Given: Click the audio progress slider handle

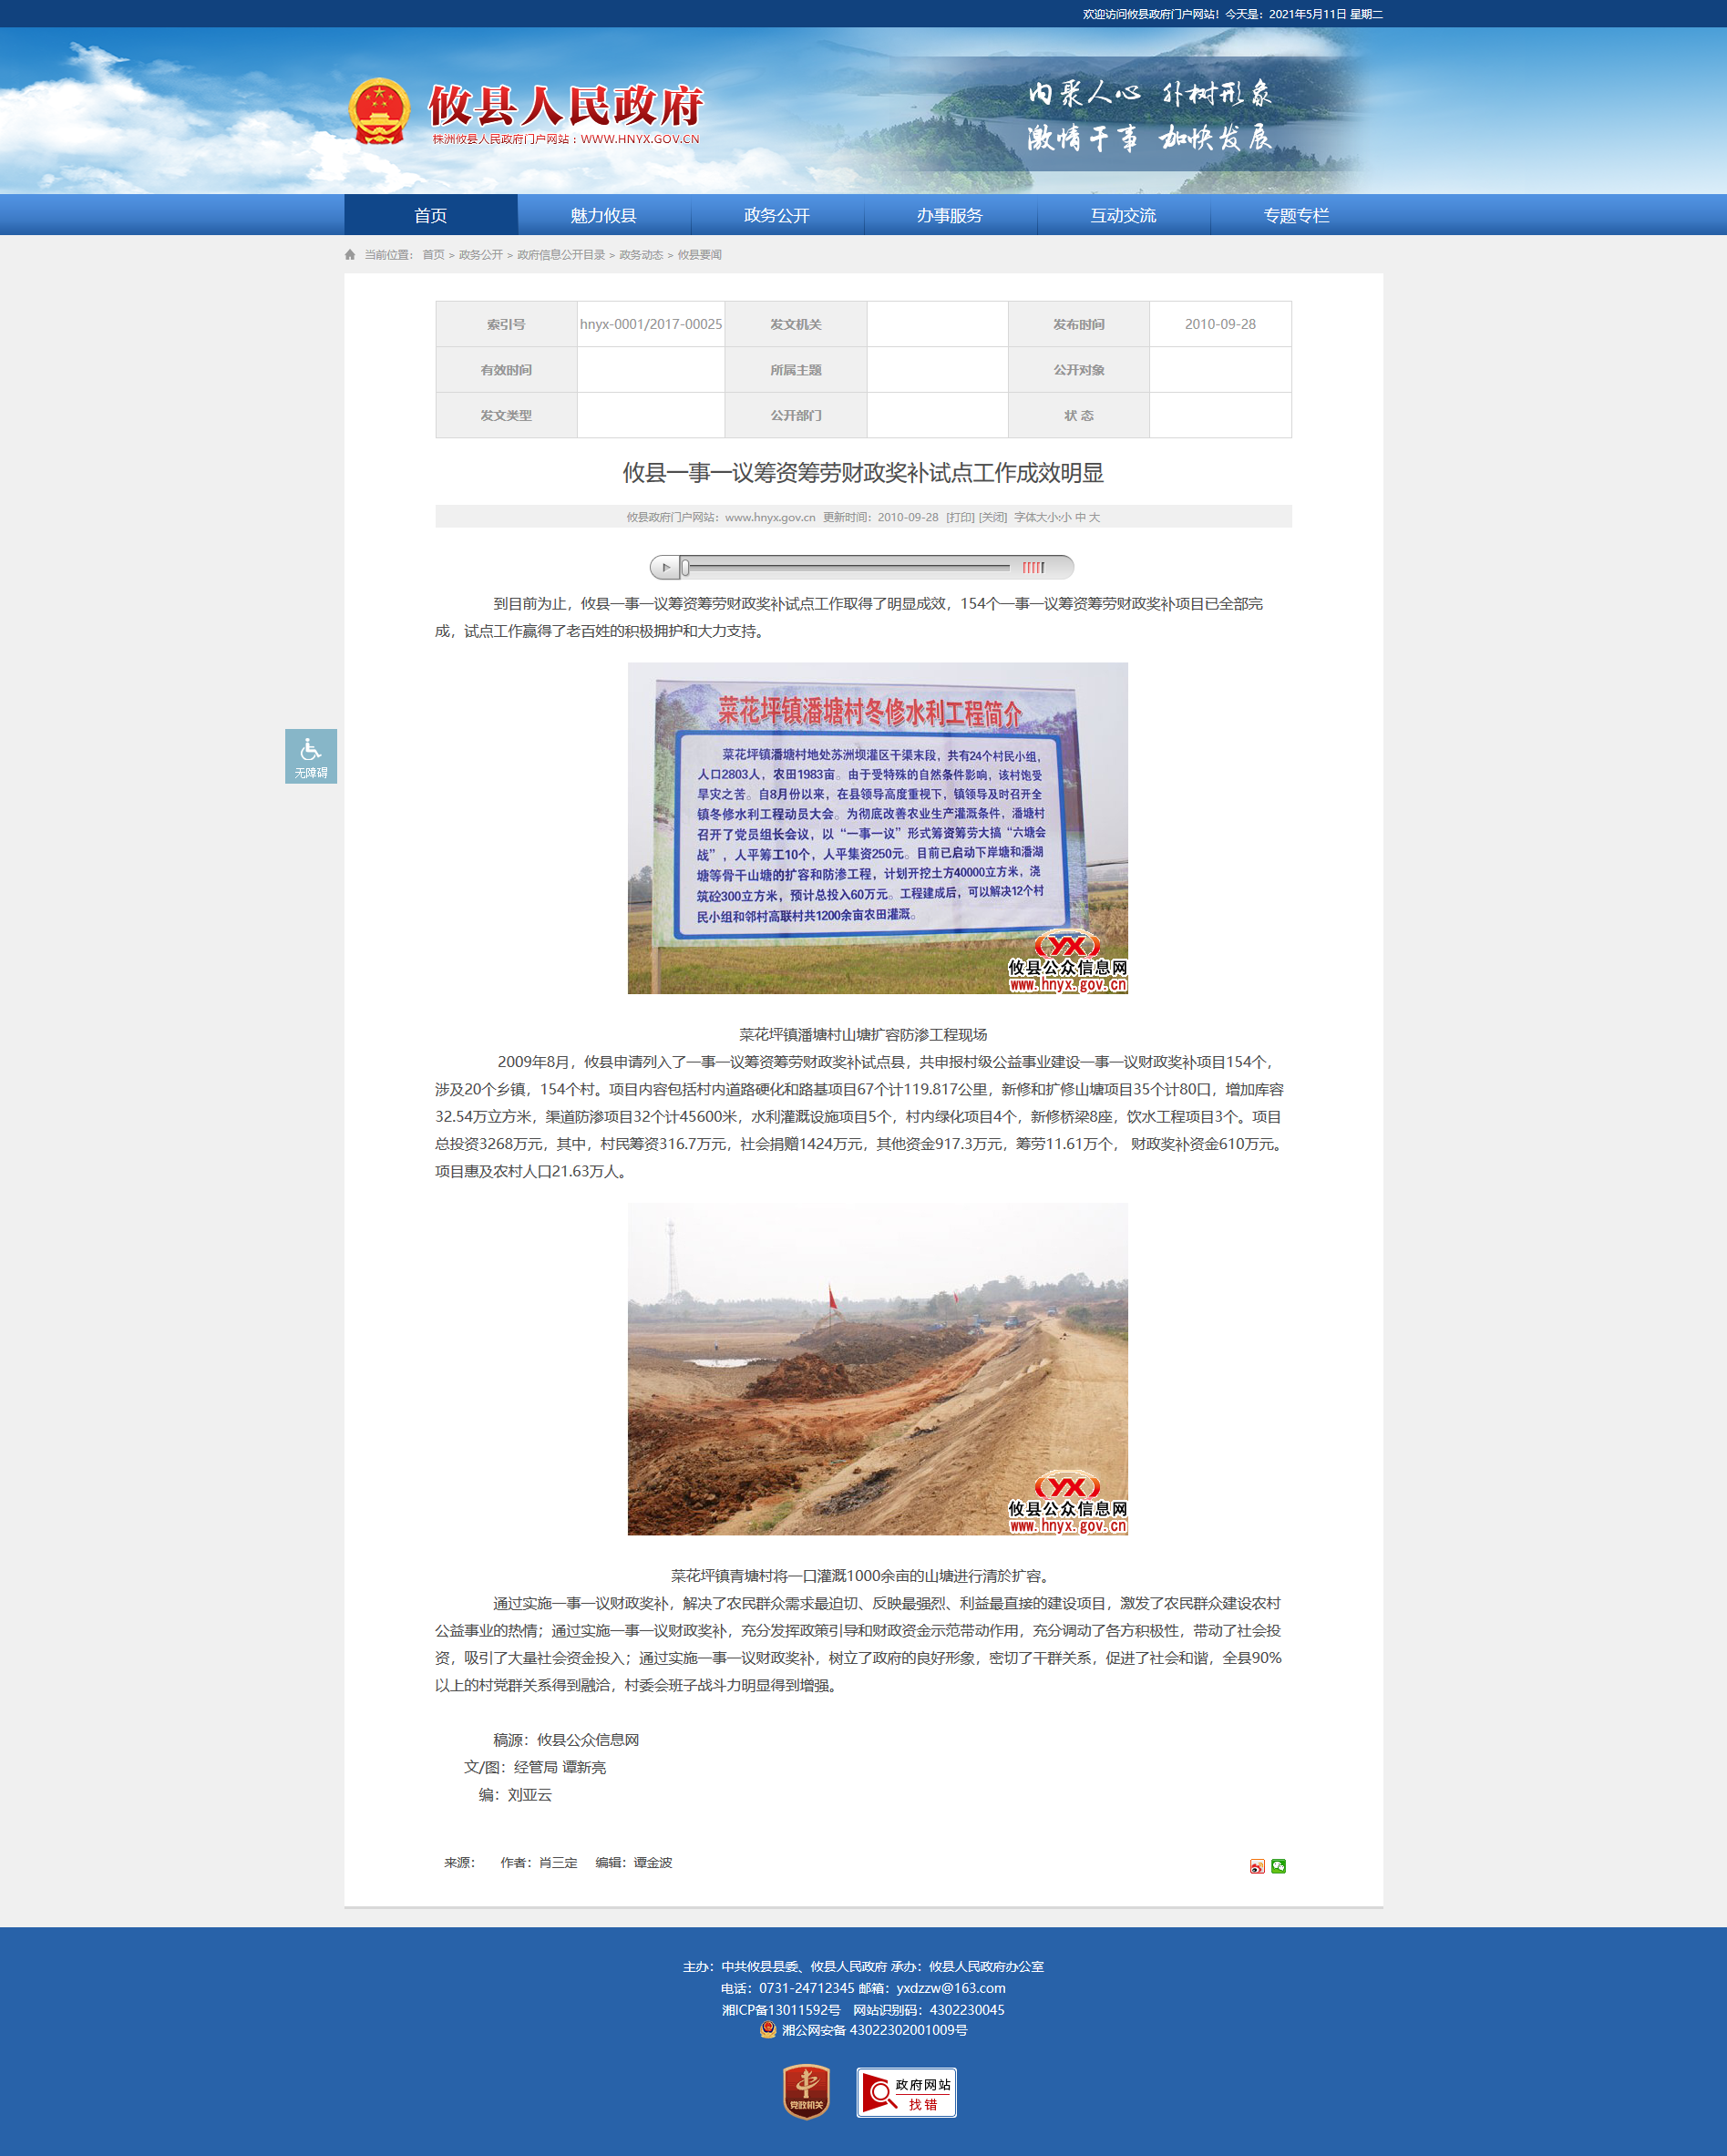Looking at the screenshot, I should 685,567.
